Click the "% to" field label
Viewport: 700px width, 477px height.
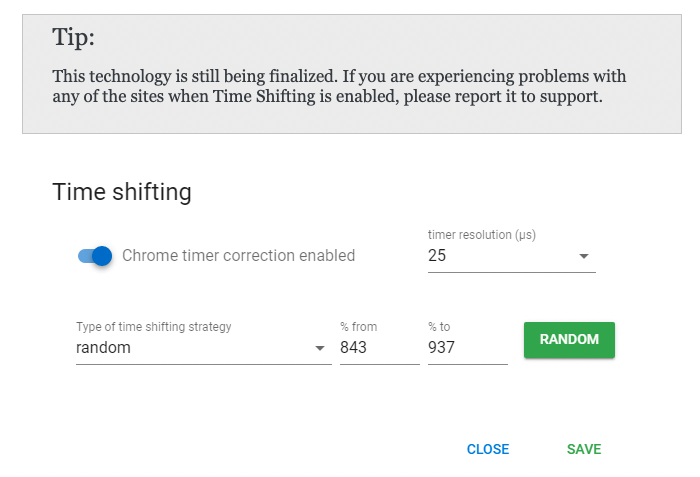pyautogui.click(x=440, y=327)
